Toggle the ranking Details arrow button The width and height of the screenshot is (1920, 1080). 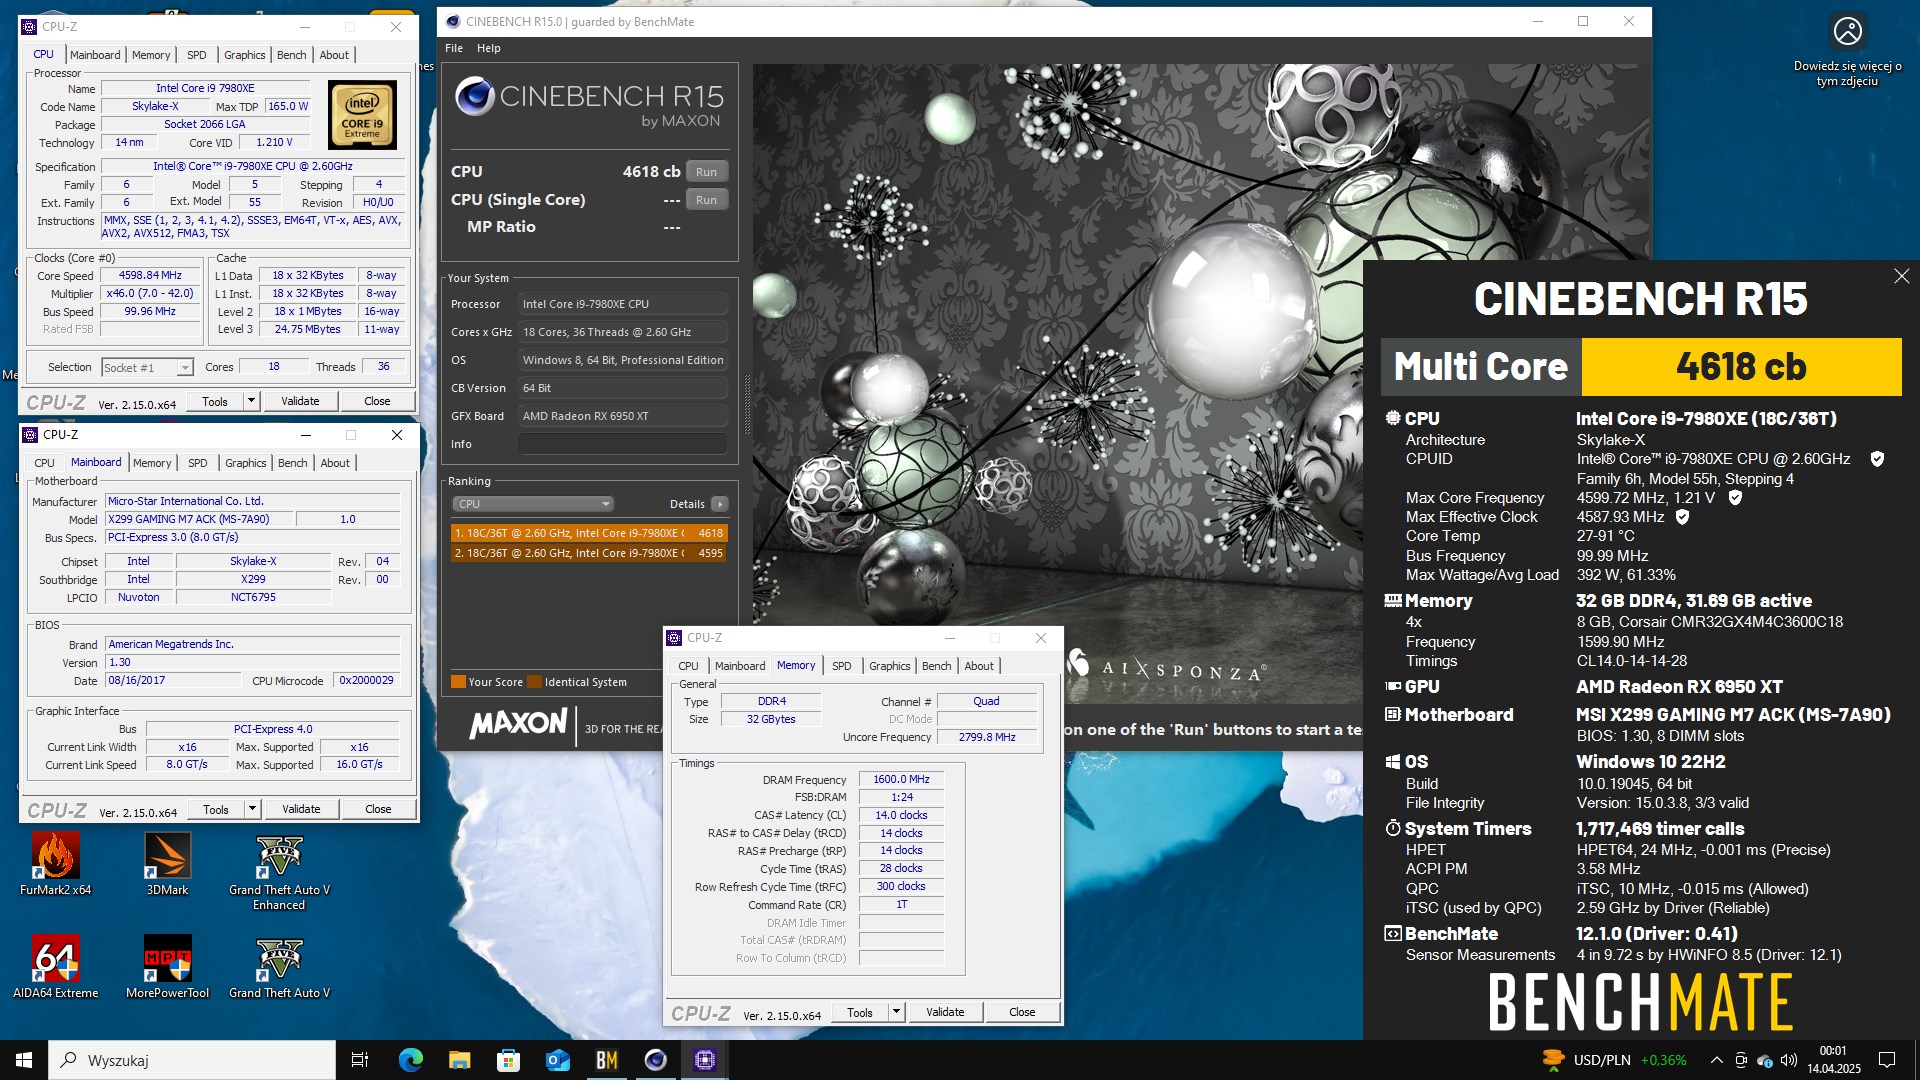coord(719,504)
